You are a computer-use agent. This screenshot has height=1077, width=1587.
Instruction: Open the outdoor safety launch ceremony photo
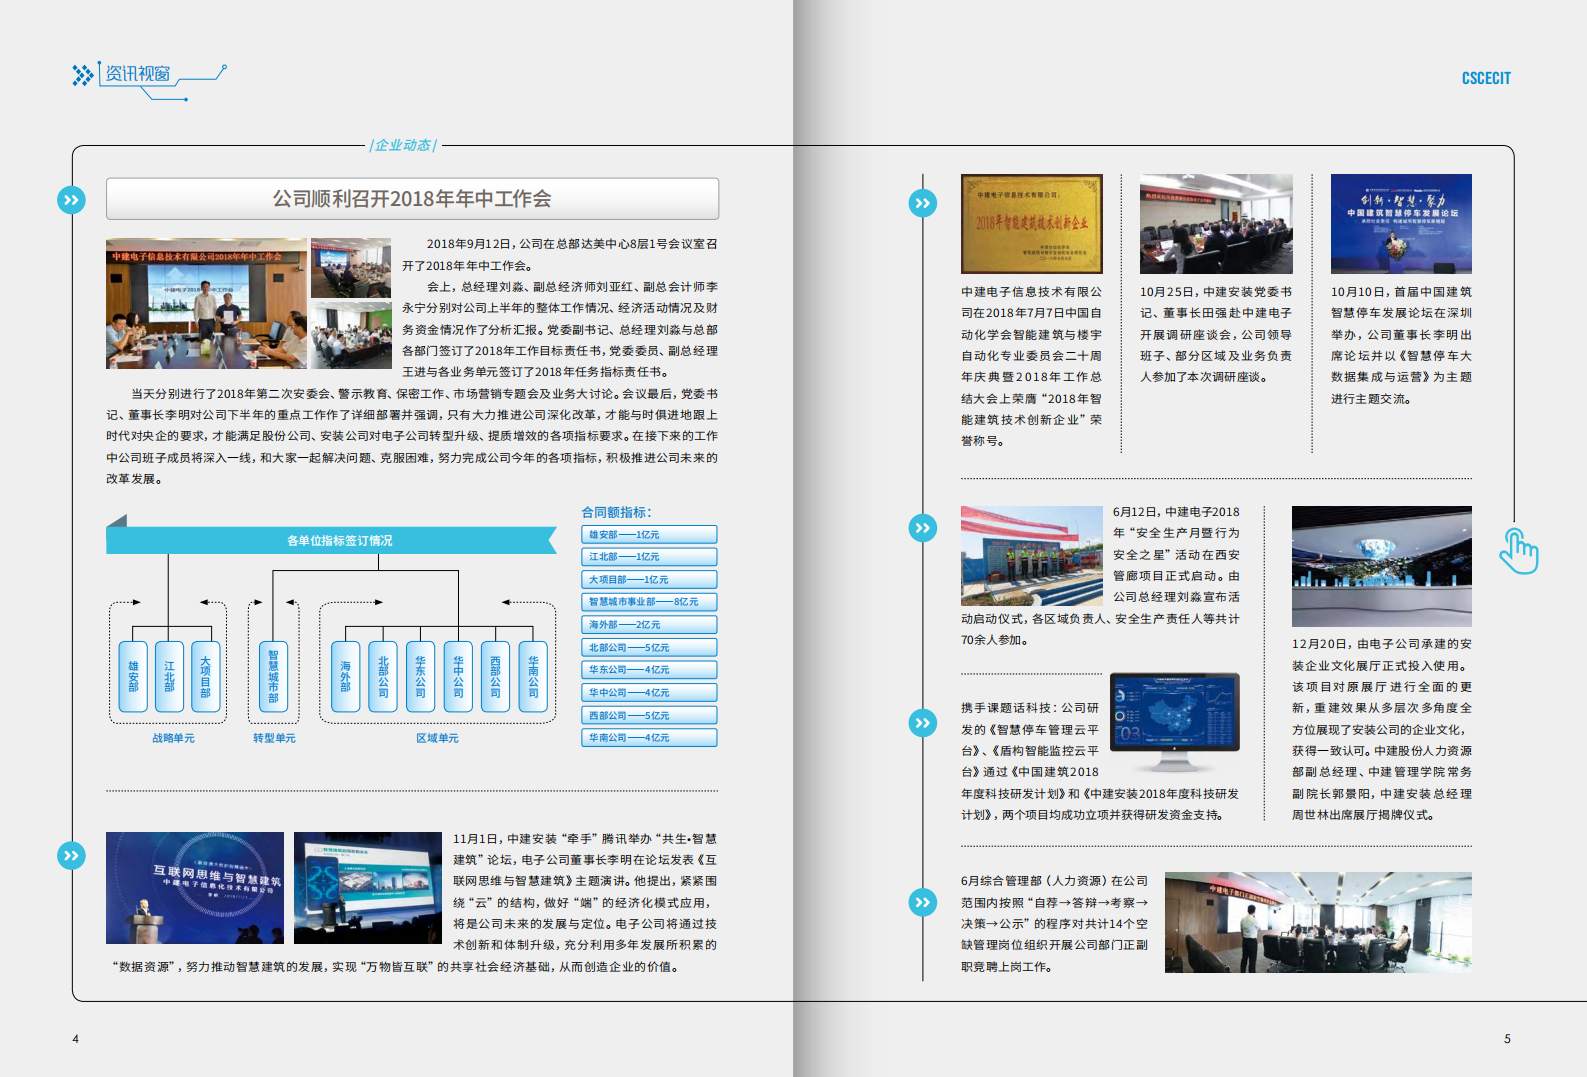pos(1032,556)
